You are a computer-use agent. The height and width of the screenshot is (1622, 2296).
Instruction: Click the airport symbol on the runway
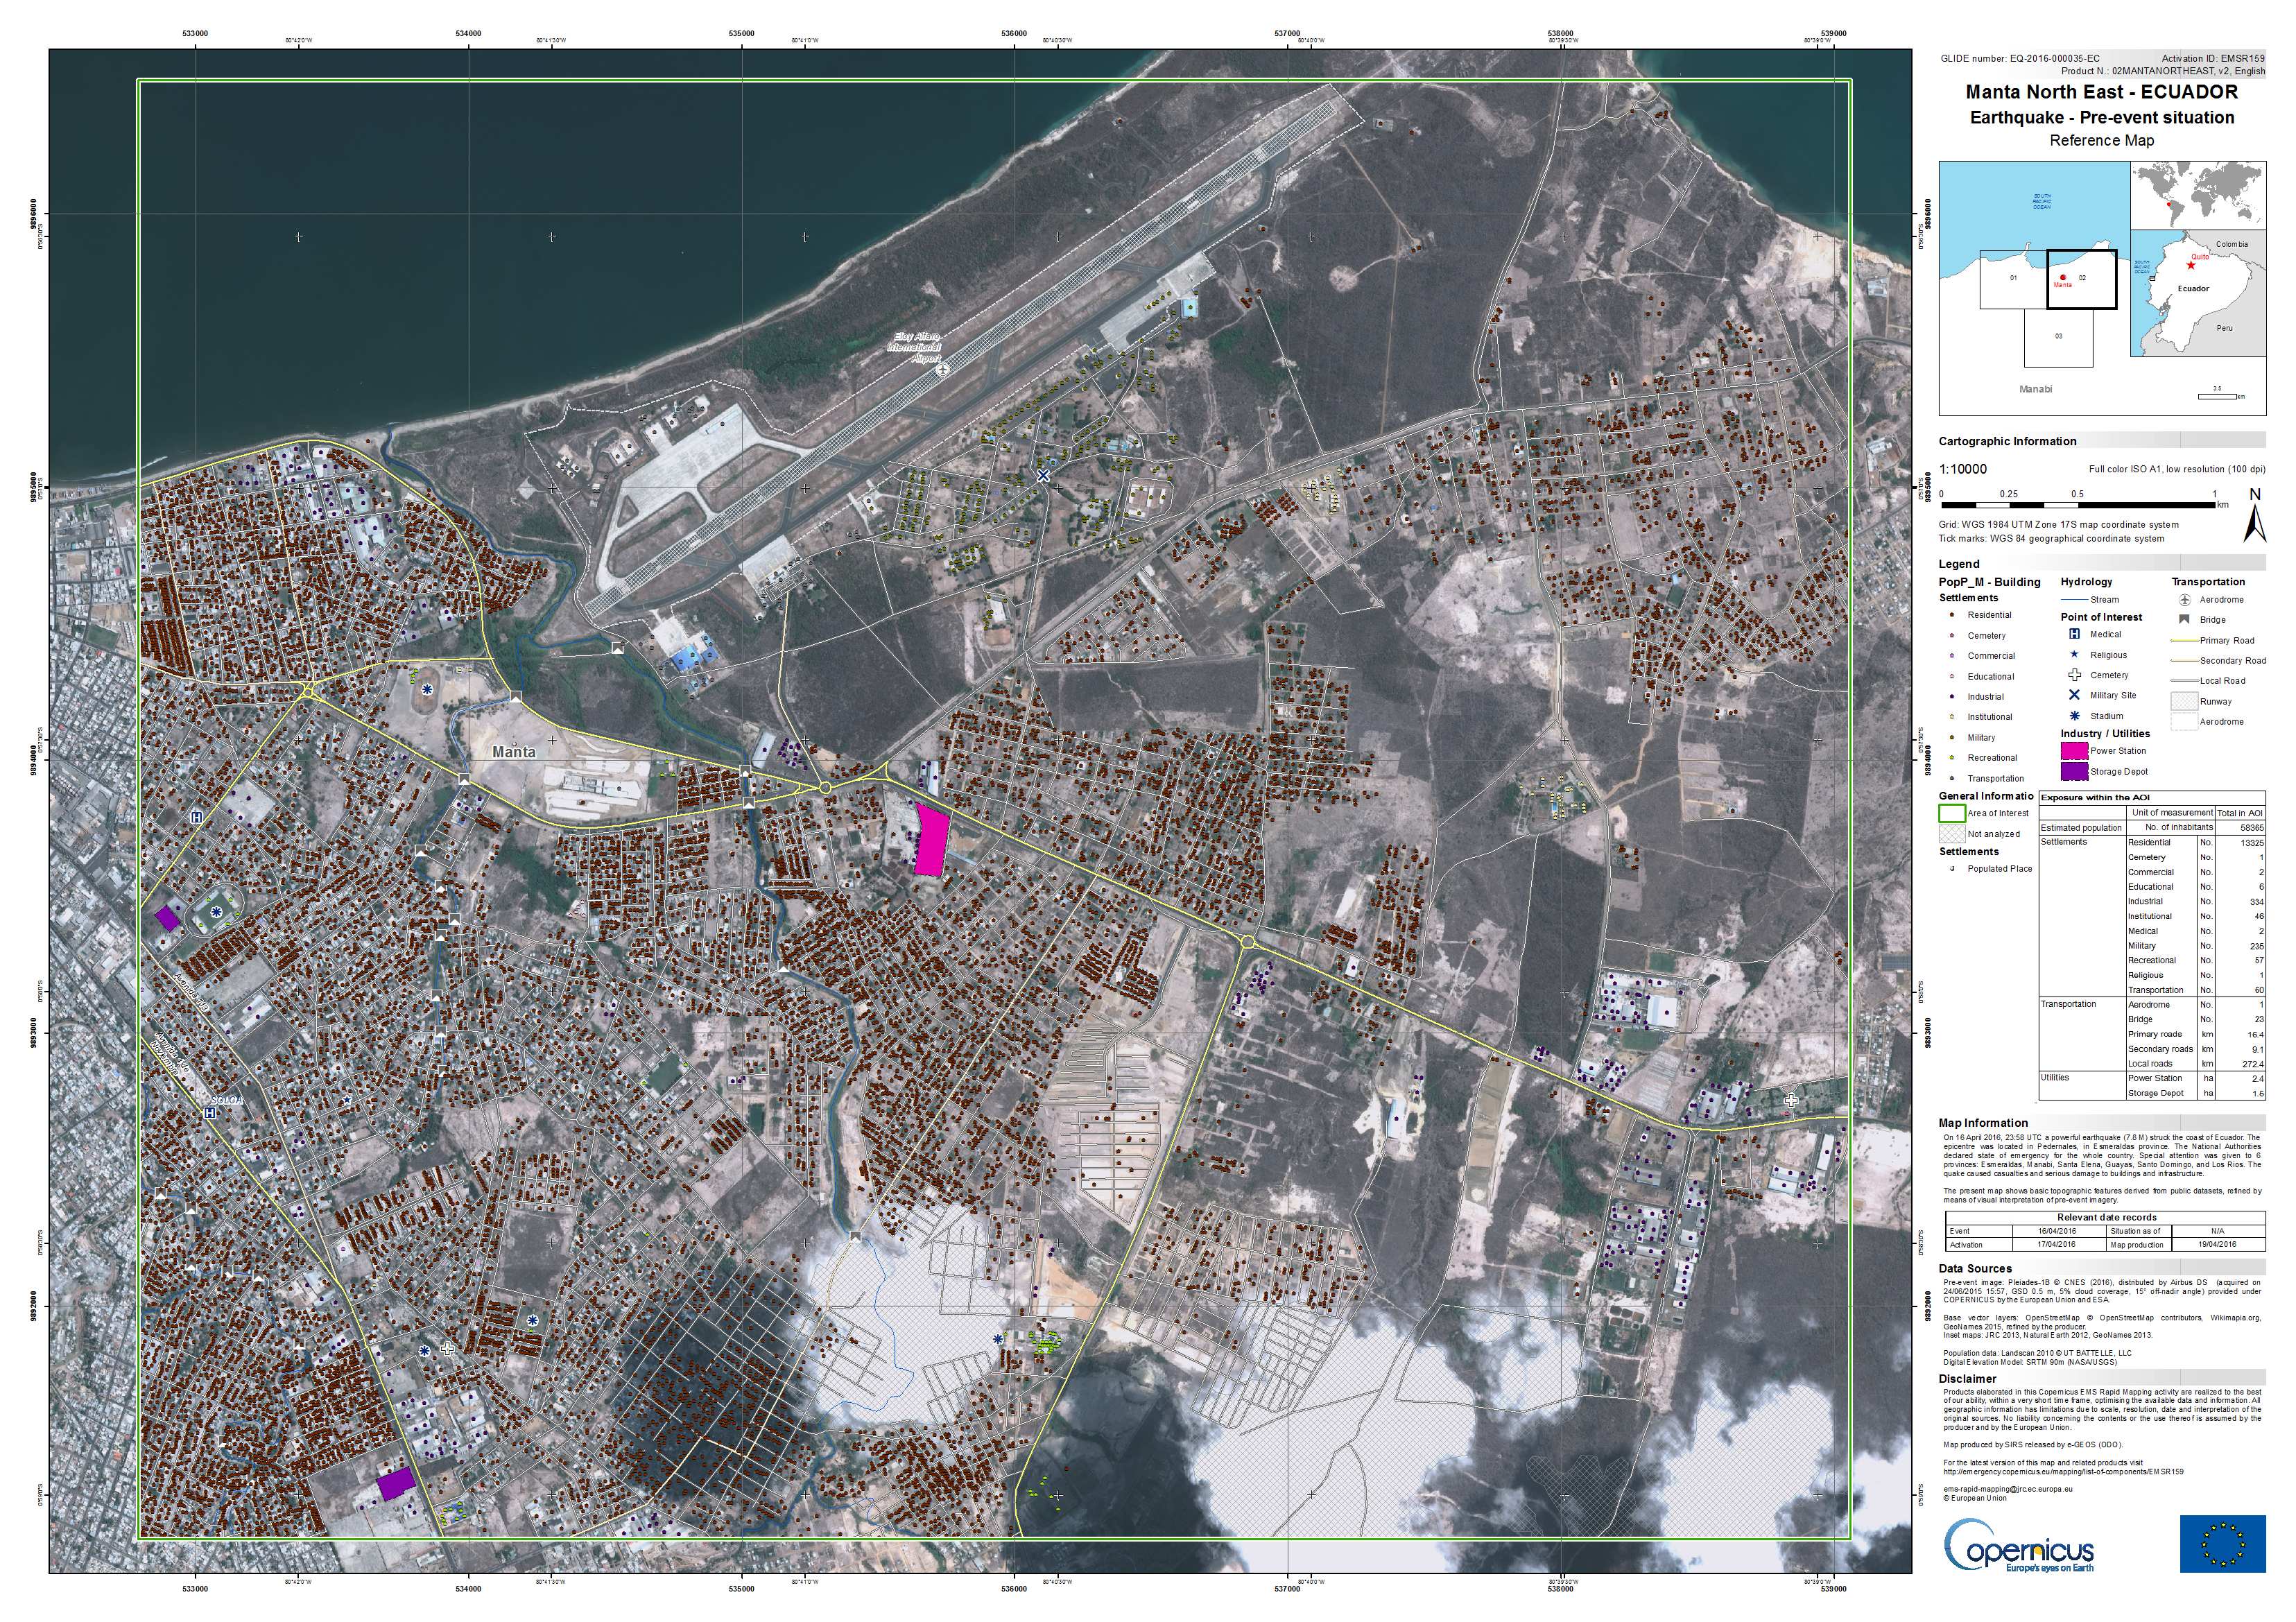pos(943,370)
